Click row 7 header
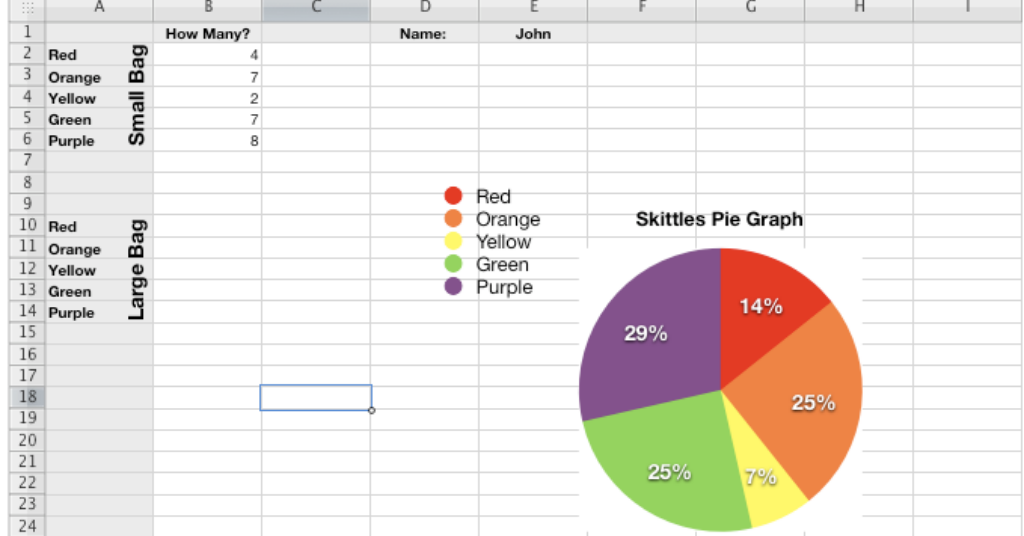1024x536 pixels. 27,160
